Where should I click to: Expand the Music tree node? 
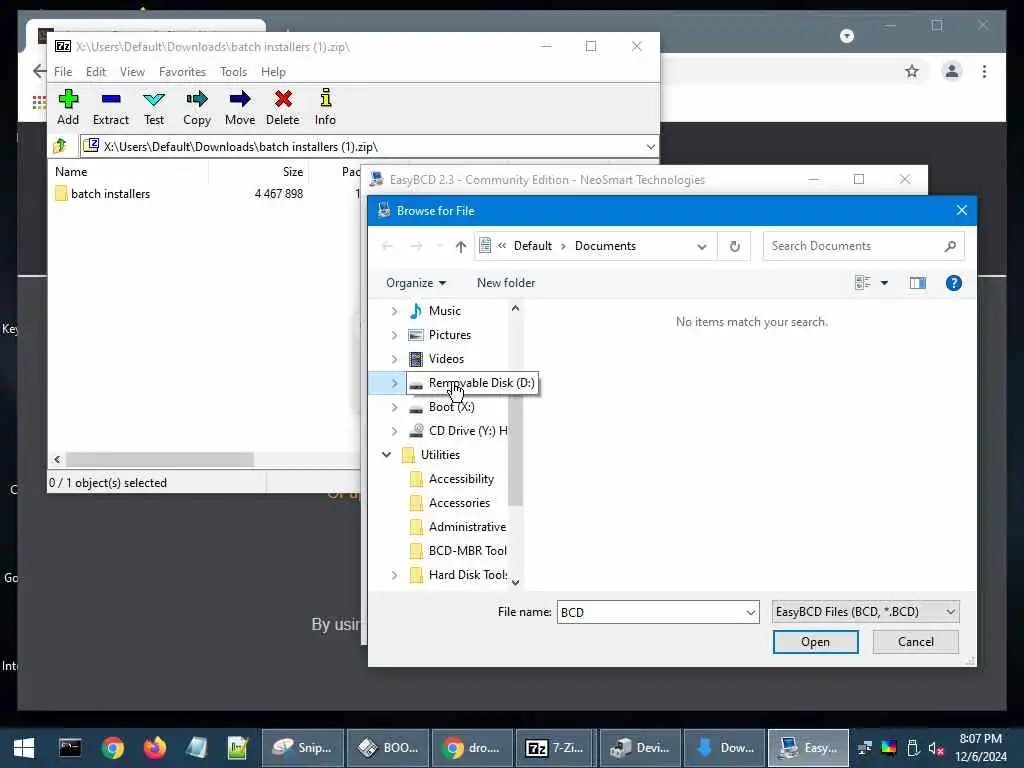click(394, 311)
